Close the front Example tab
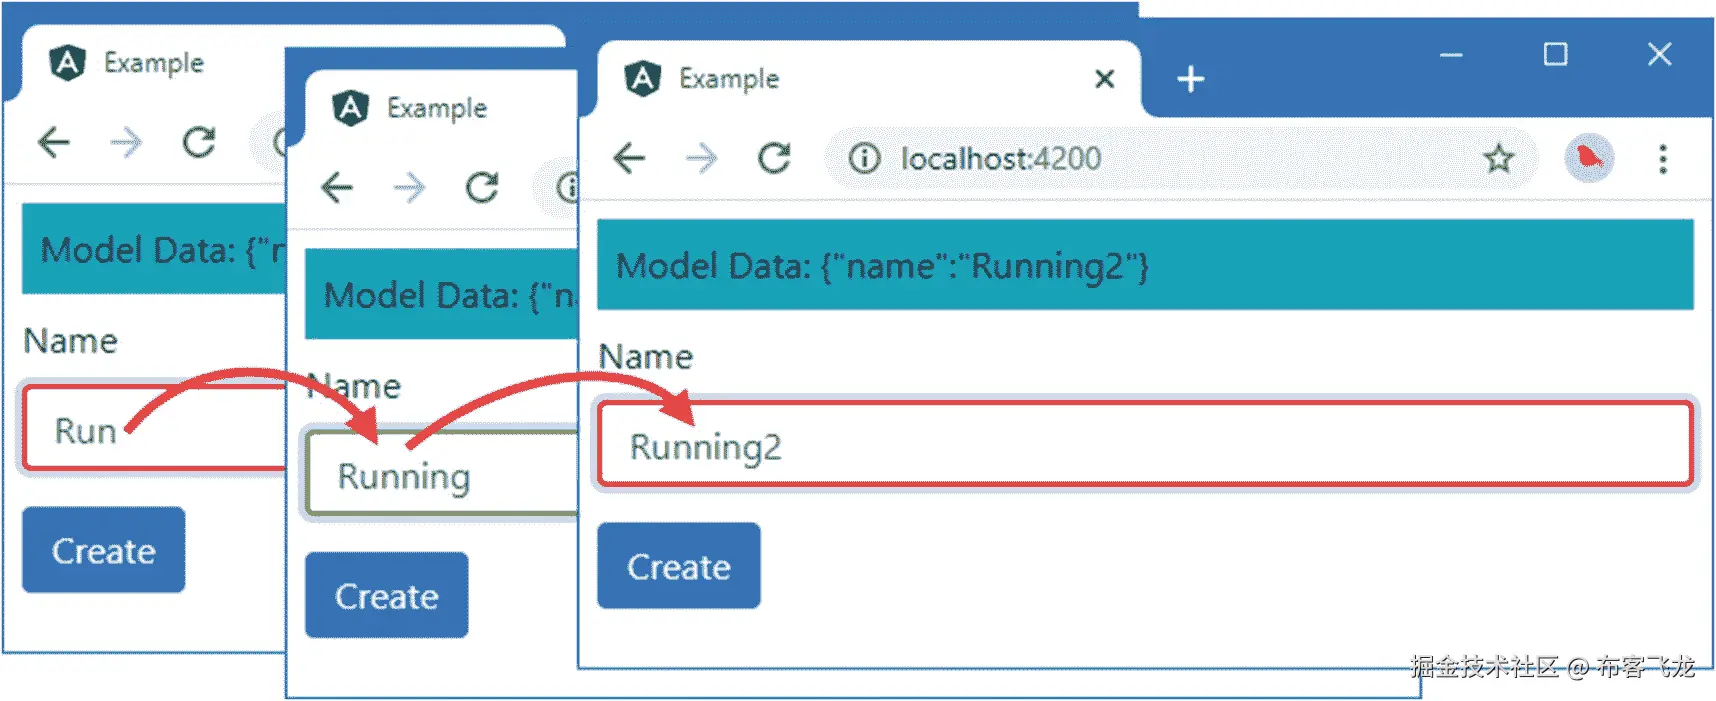 coord(1104,78)
